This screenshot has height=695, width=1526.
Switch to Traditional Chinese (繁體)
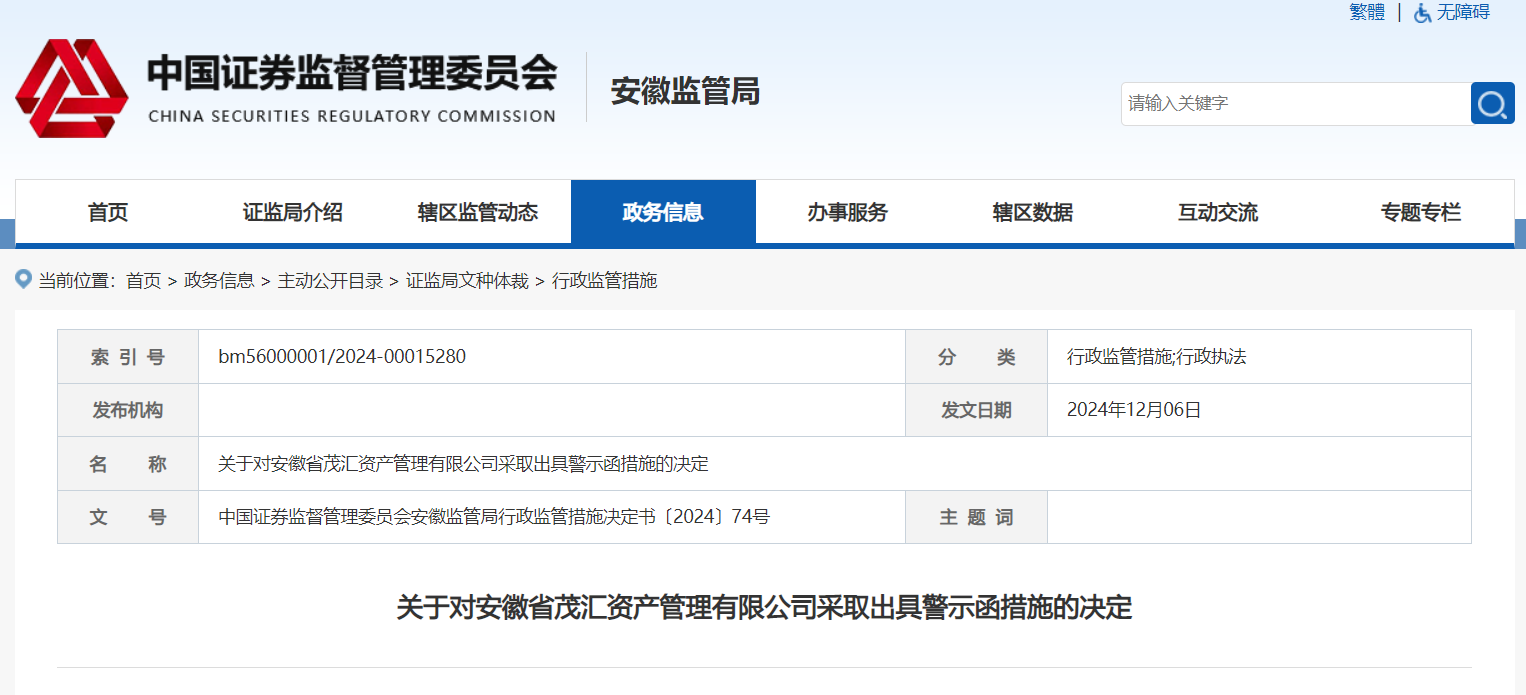1367,12
